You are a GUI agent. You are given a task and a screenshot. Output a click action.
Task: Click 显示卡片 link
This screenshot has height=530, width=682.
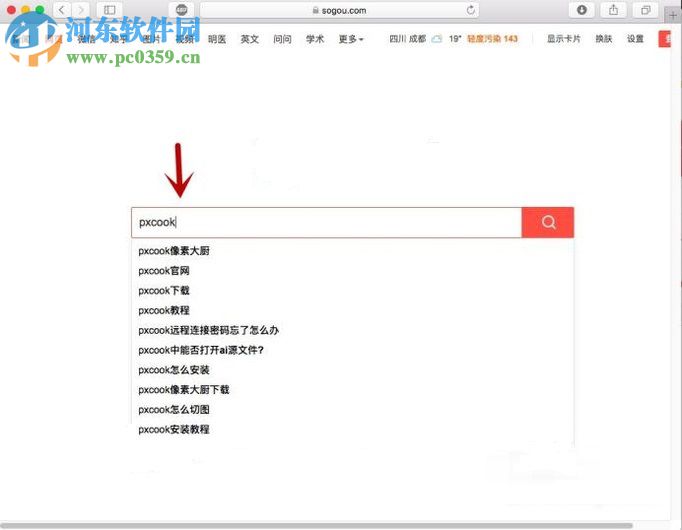coord(564,39)
